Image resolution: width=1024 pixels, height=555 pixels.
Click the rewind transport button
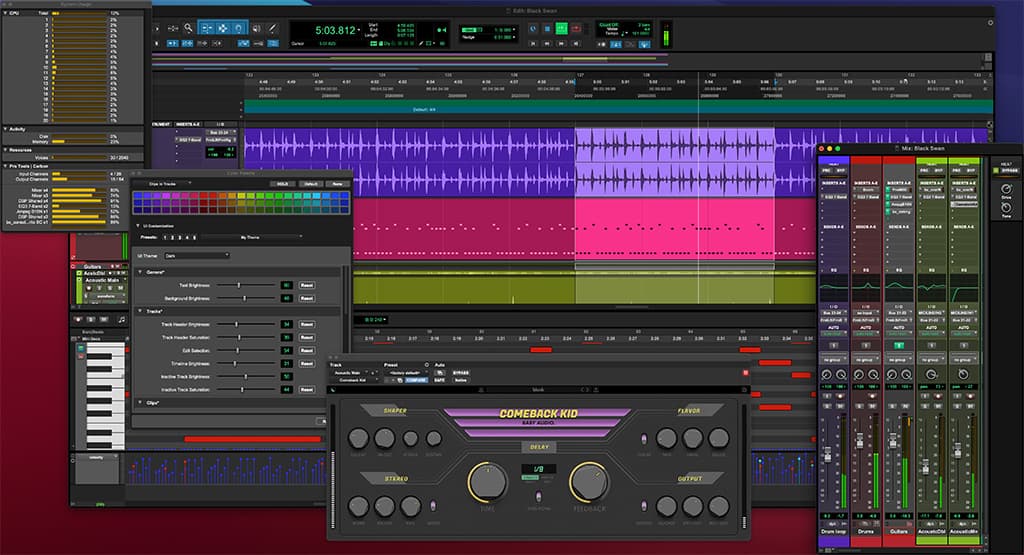tap(547, 44)
